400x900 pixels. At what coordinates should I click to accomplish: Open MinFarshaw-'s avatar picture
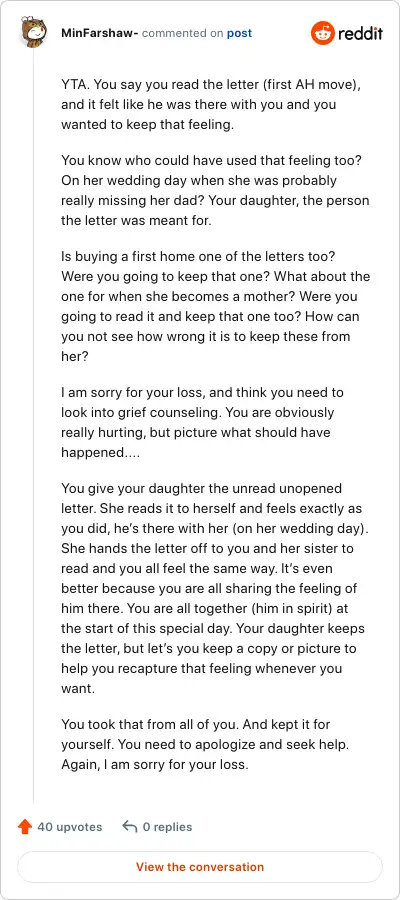[x=33, y=32]
